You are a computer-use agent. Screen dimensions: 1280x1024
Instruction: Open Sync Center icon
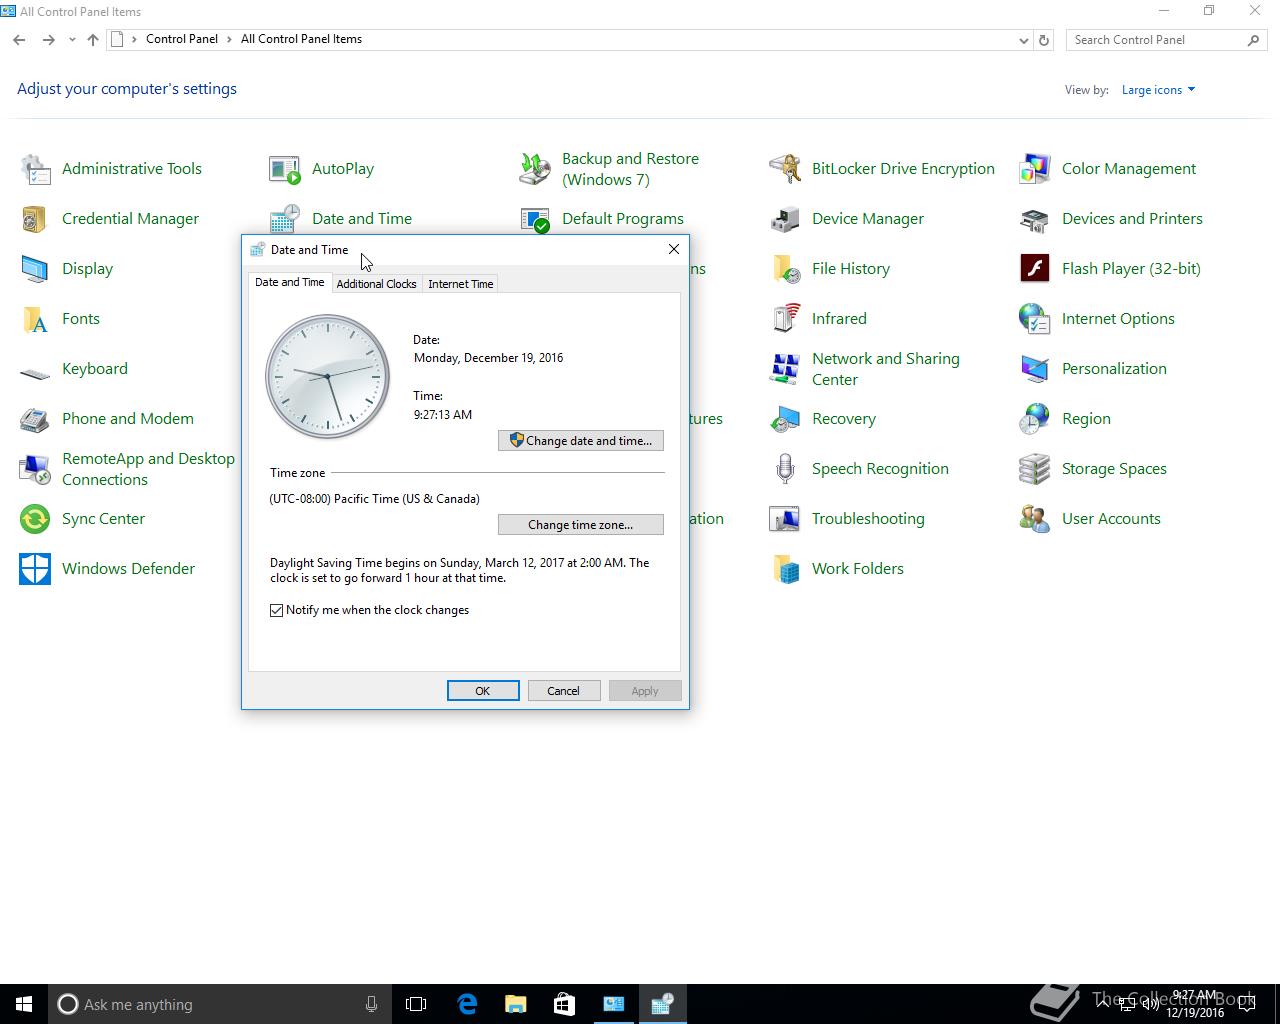point(35,519)
